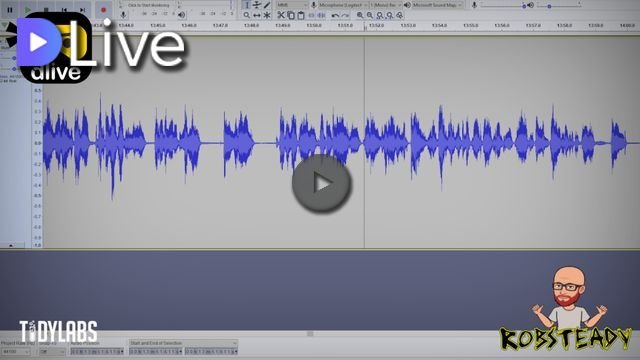The height and width of the screenshot is (360, 640).
Task: Click the Zoom In icon
Action: point(360,15)
